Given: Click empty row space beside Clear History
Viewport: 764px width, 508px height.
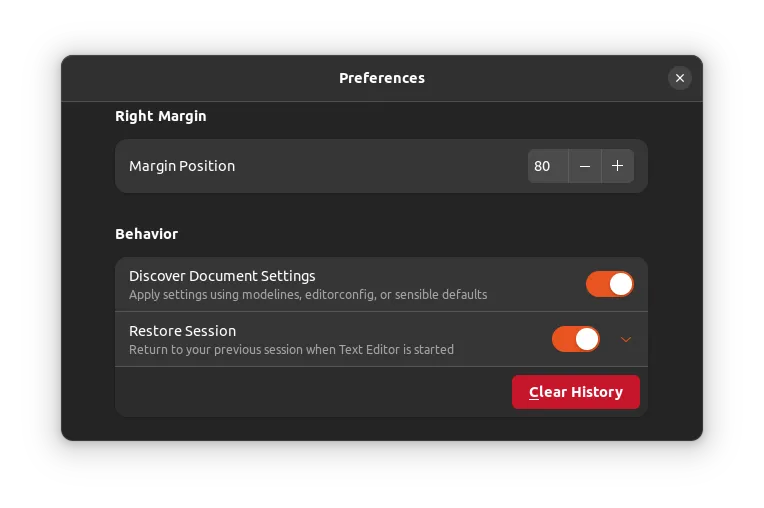Looking at the screenshot, I should (310, 392).
